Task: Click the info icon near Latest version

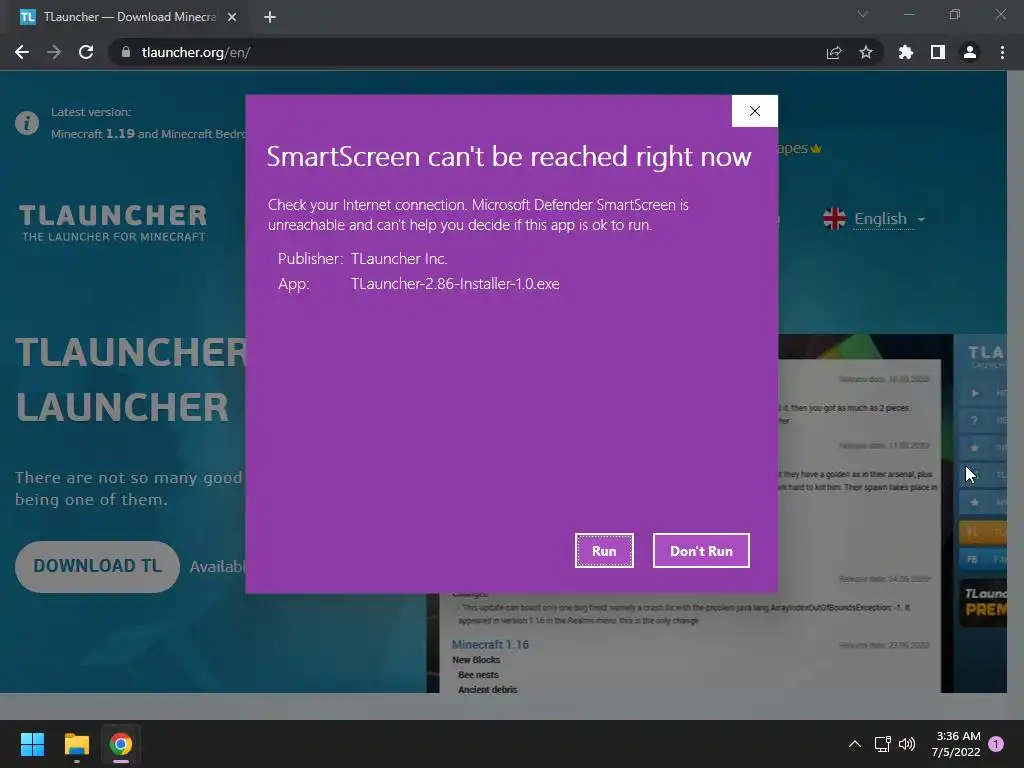Action: tap(27, 123)
